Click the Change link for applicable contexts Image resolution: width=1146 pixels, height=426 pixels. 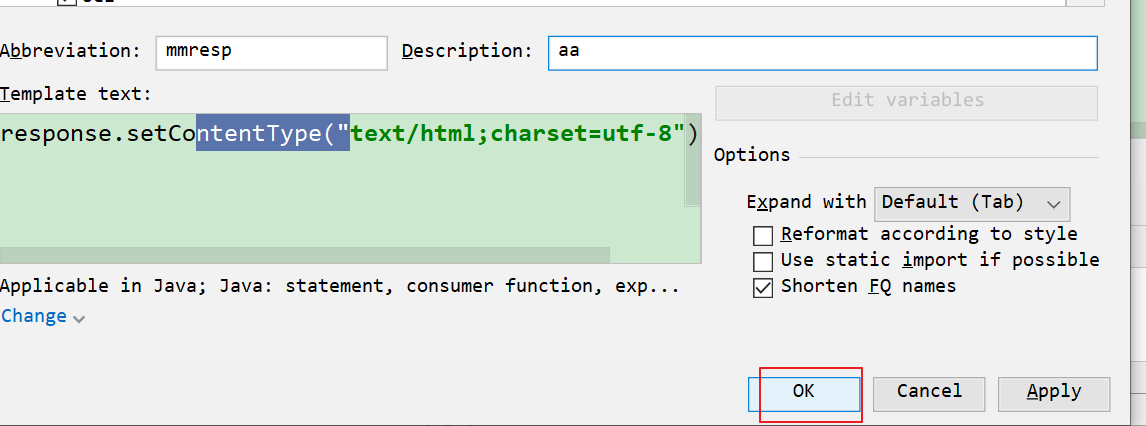click(34, 316)
